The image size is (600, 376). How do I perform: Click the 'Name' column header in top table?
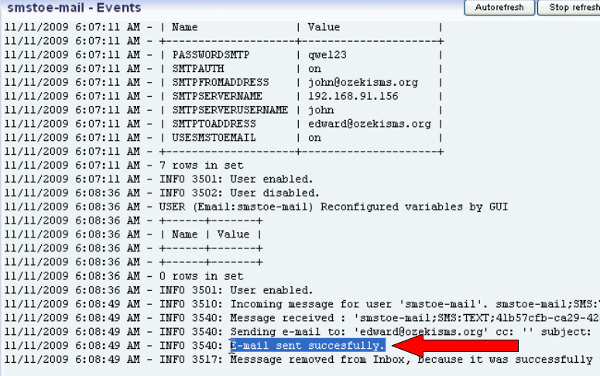[184, 27]
